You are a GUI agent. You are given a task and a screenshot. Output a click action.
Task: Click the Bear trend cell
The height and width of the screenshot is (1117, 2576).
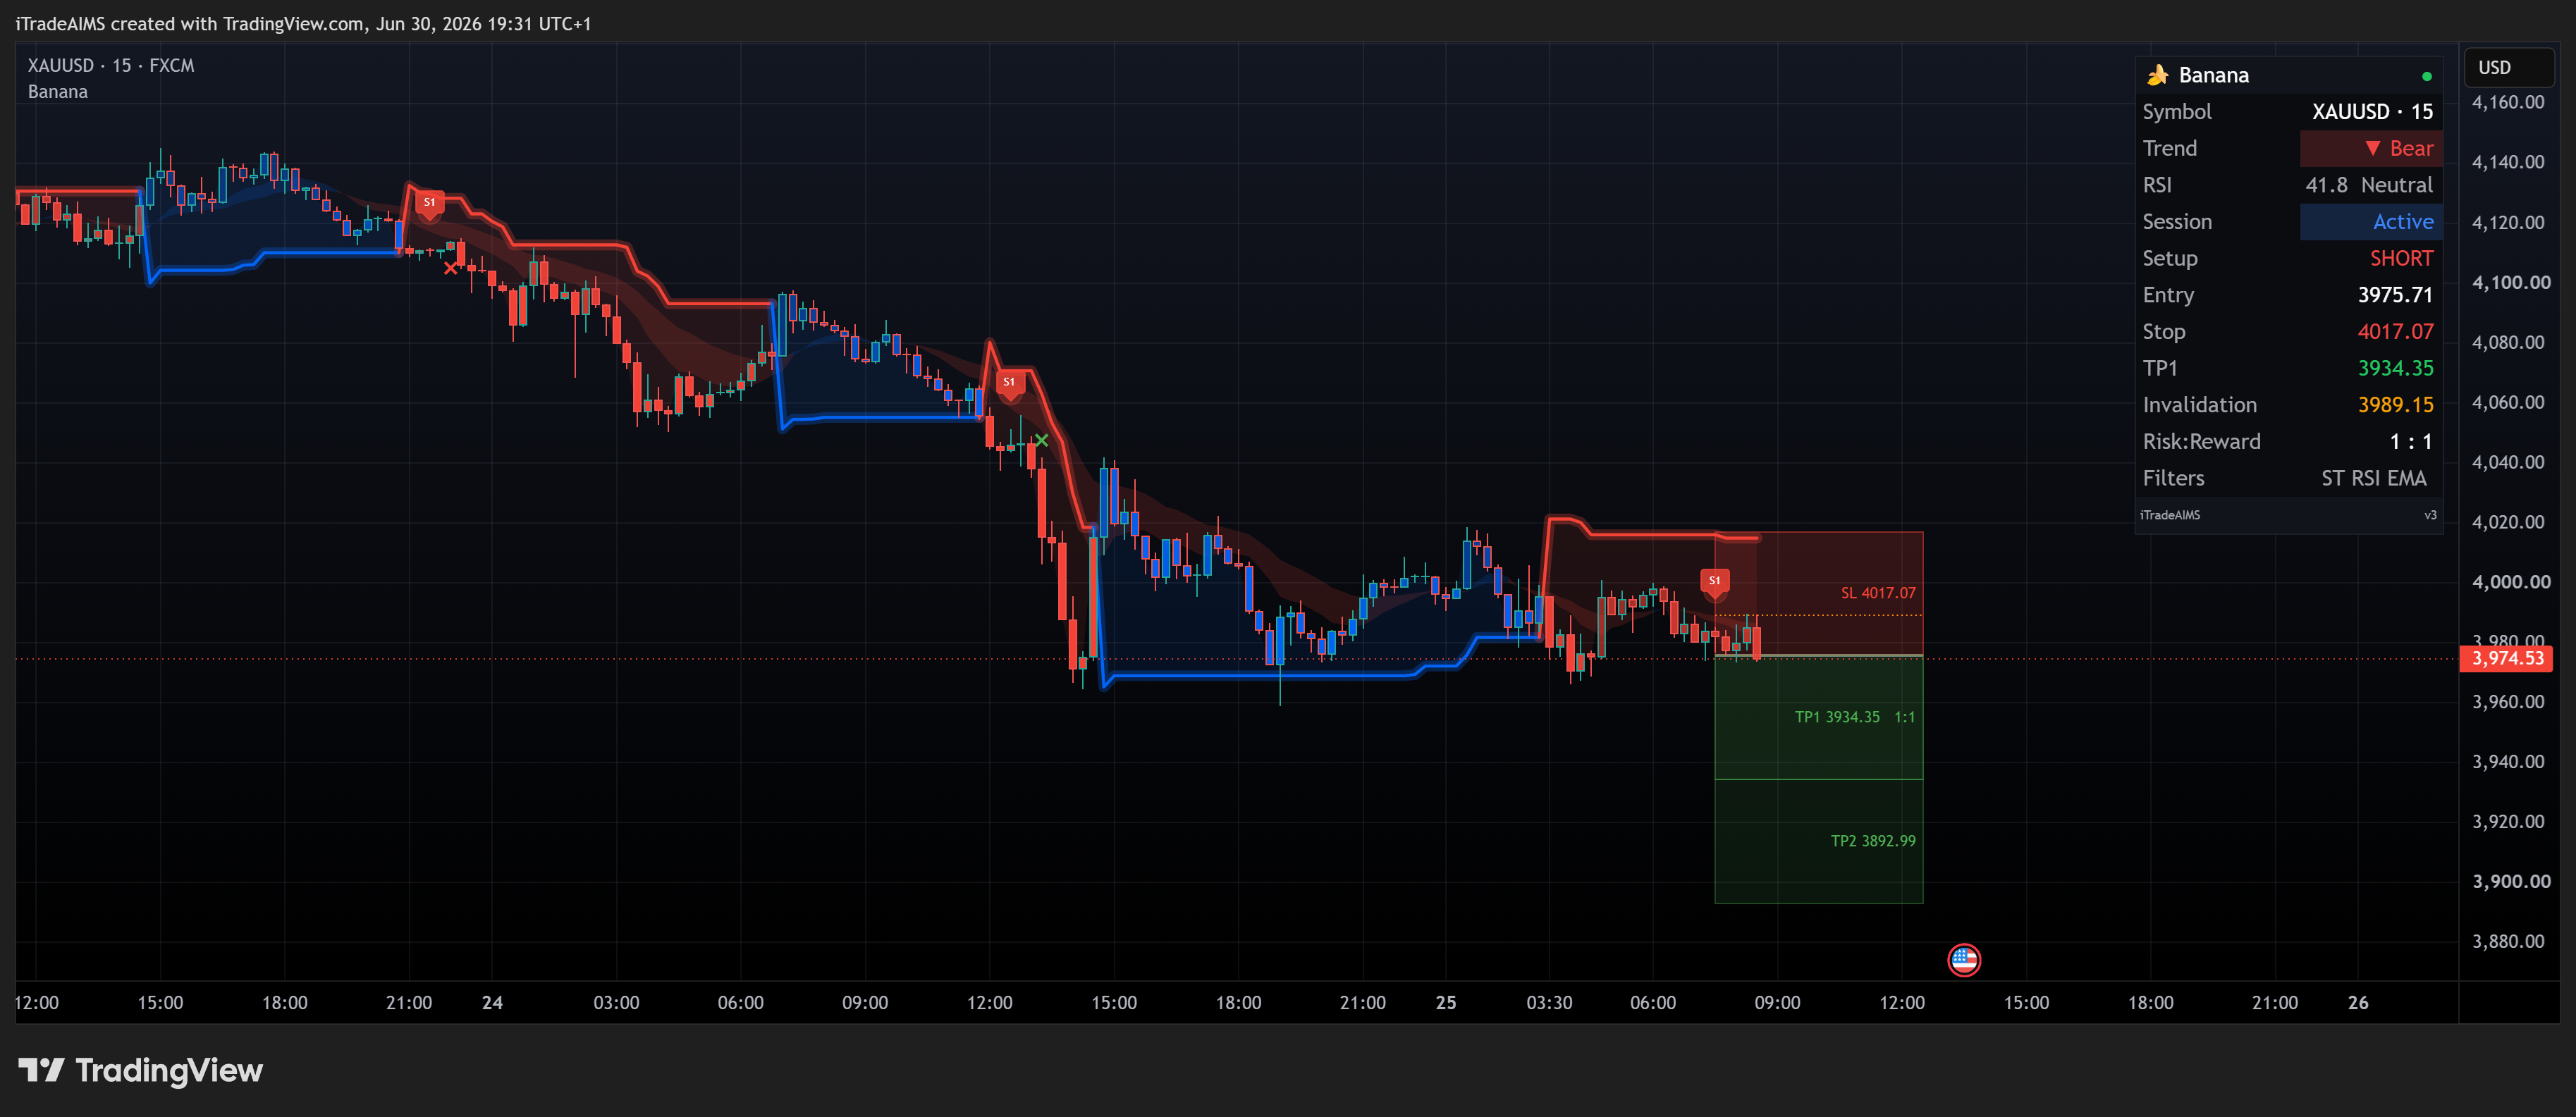2371,148
